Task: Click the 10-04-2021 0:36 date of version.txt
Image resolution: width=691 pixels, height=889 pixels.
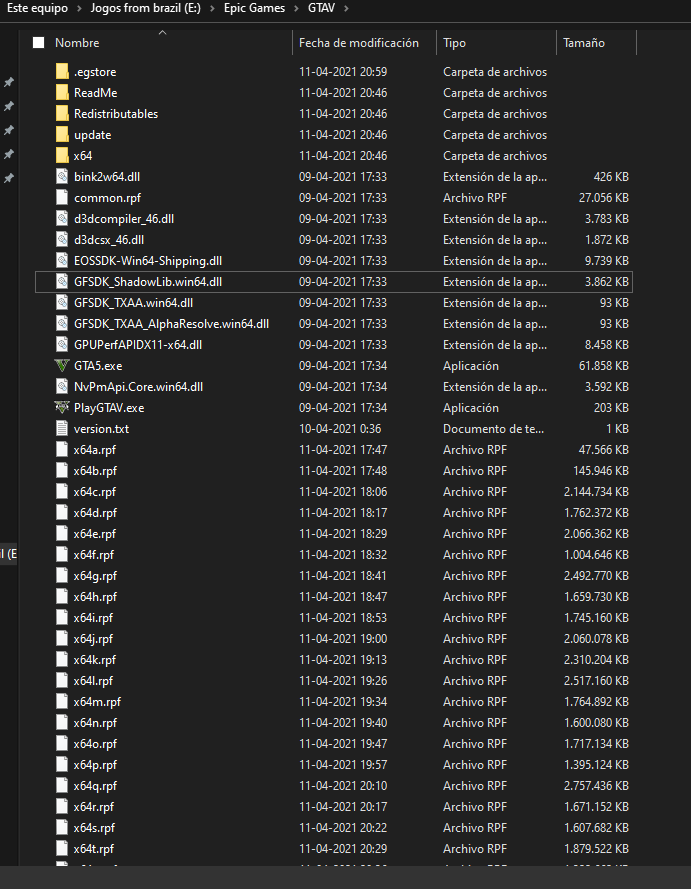Action: pyautogui.click(x=340, y=429)
